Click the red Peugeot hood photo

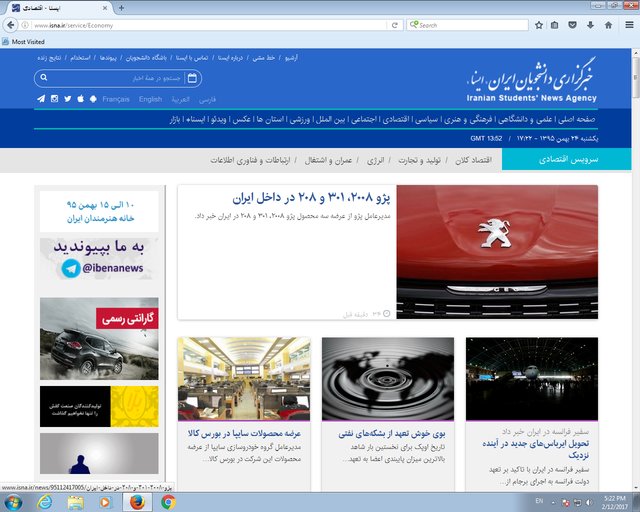497,252
